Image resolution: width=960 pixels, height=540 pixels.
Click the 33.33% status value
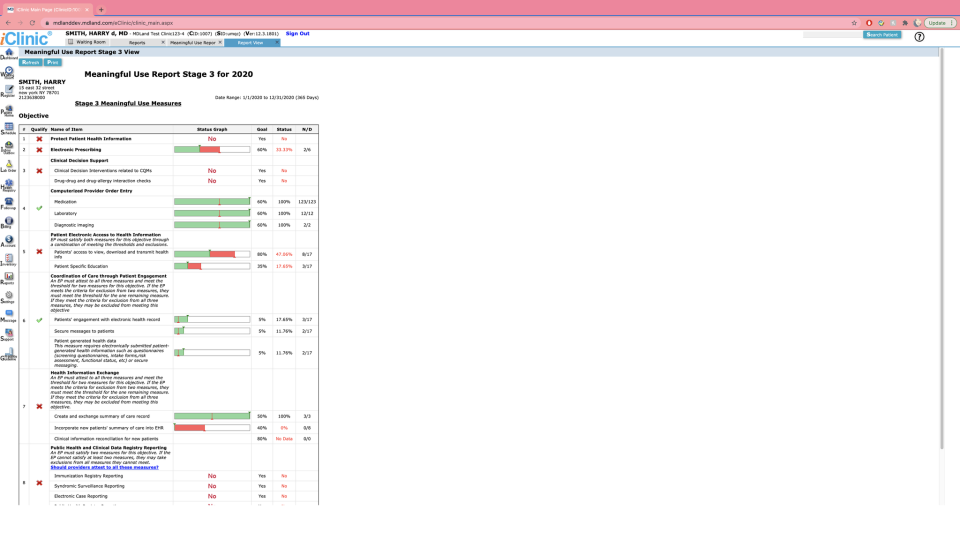(x=283, y=149)
